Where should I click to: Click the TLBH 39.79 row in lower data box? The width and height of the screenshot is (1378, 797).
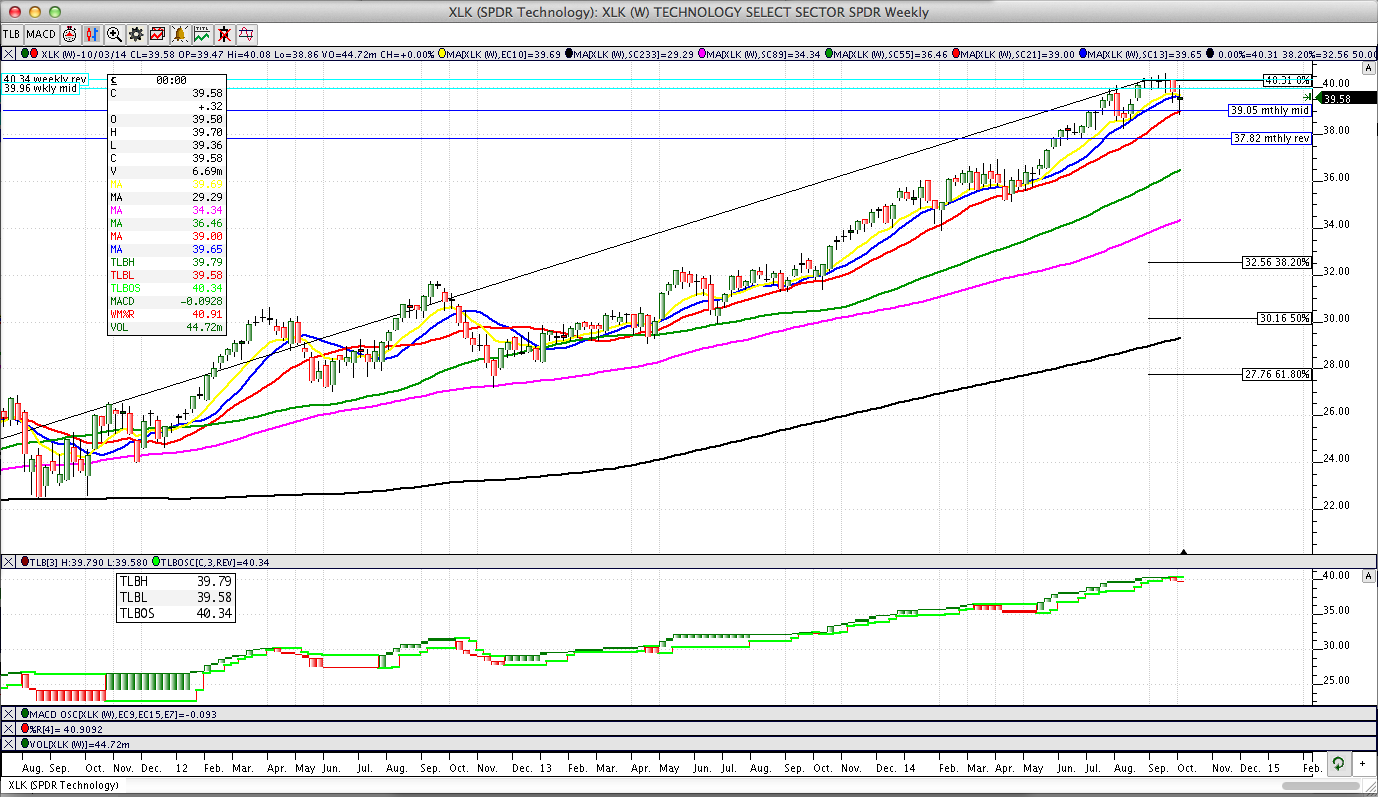point(176,582)
